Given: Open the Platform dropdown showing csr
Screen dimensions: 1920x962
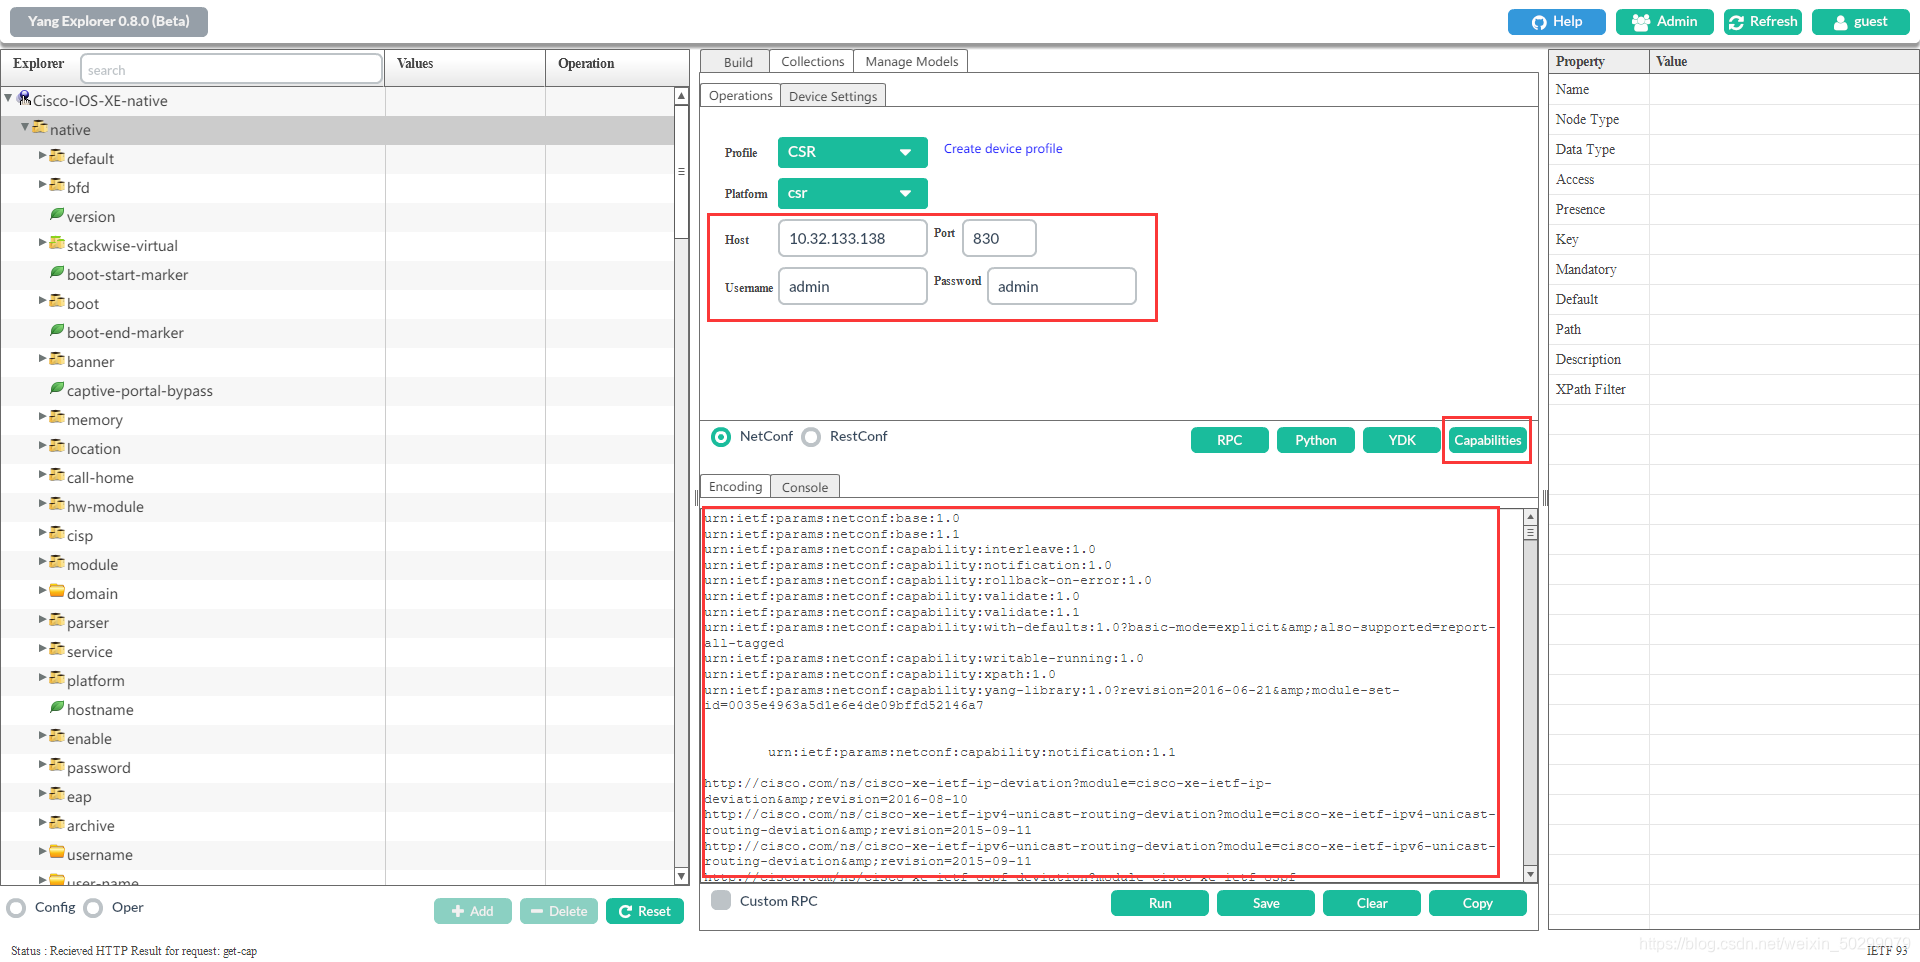Looking at the screenshot, I should (x=851, y=193).
